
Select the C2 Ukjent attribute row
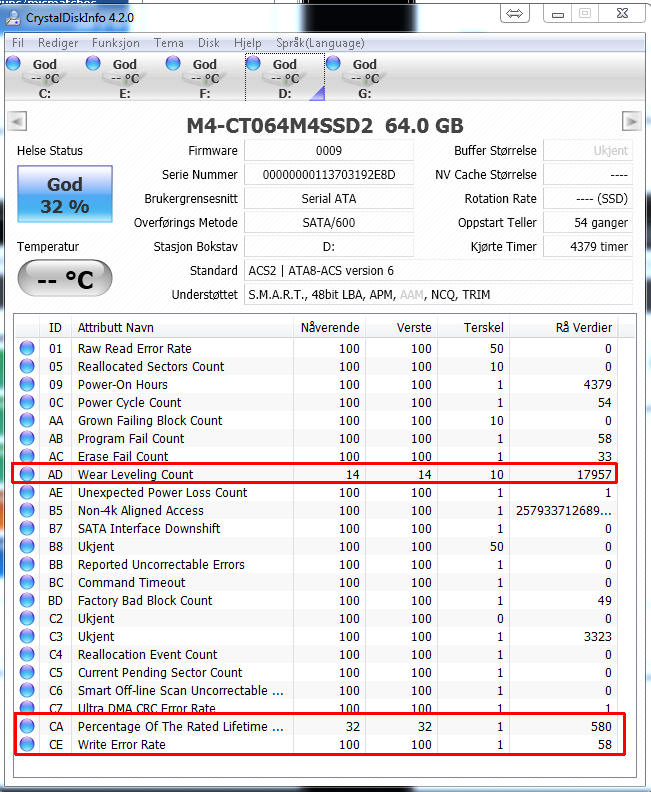pyautogui.click(x=316, y=618)
